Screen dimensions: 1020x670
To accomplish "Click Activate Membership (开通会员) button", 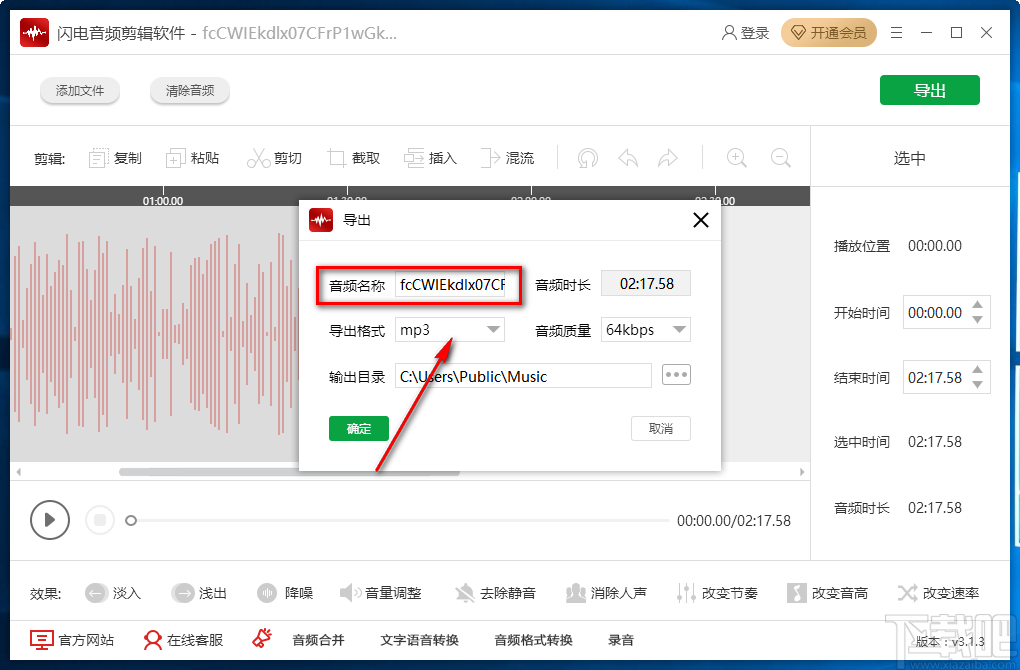I will (x=829, y=33).
